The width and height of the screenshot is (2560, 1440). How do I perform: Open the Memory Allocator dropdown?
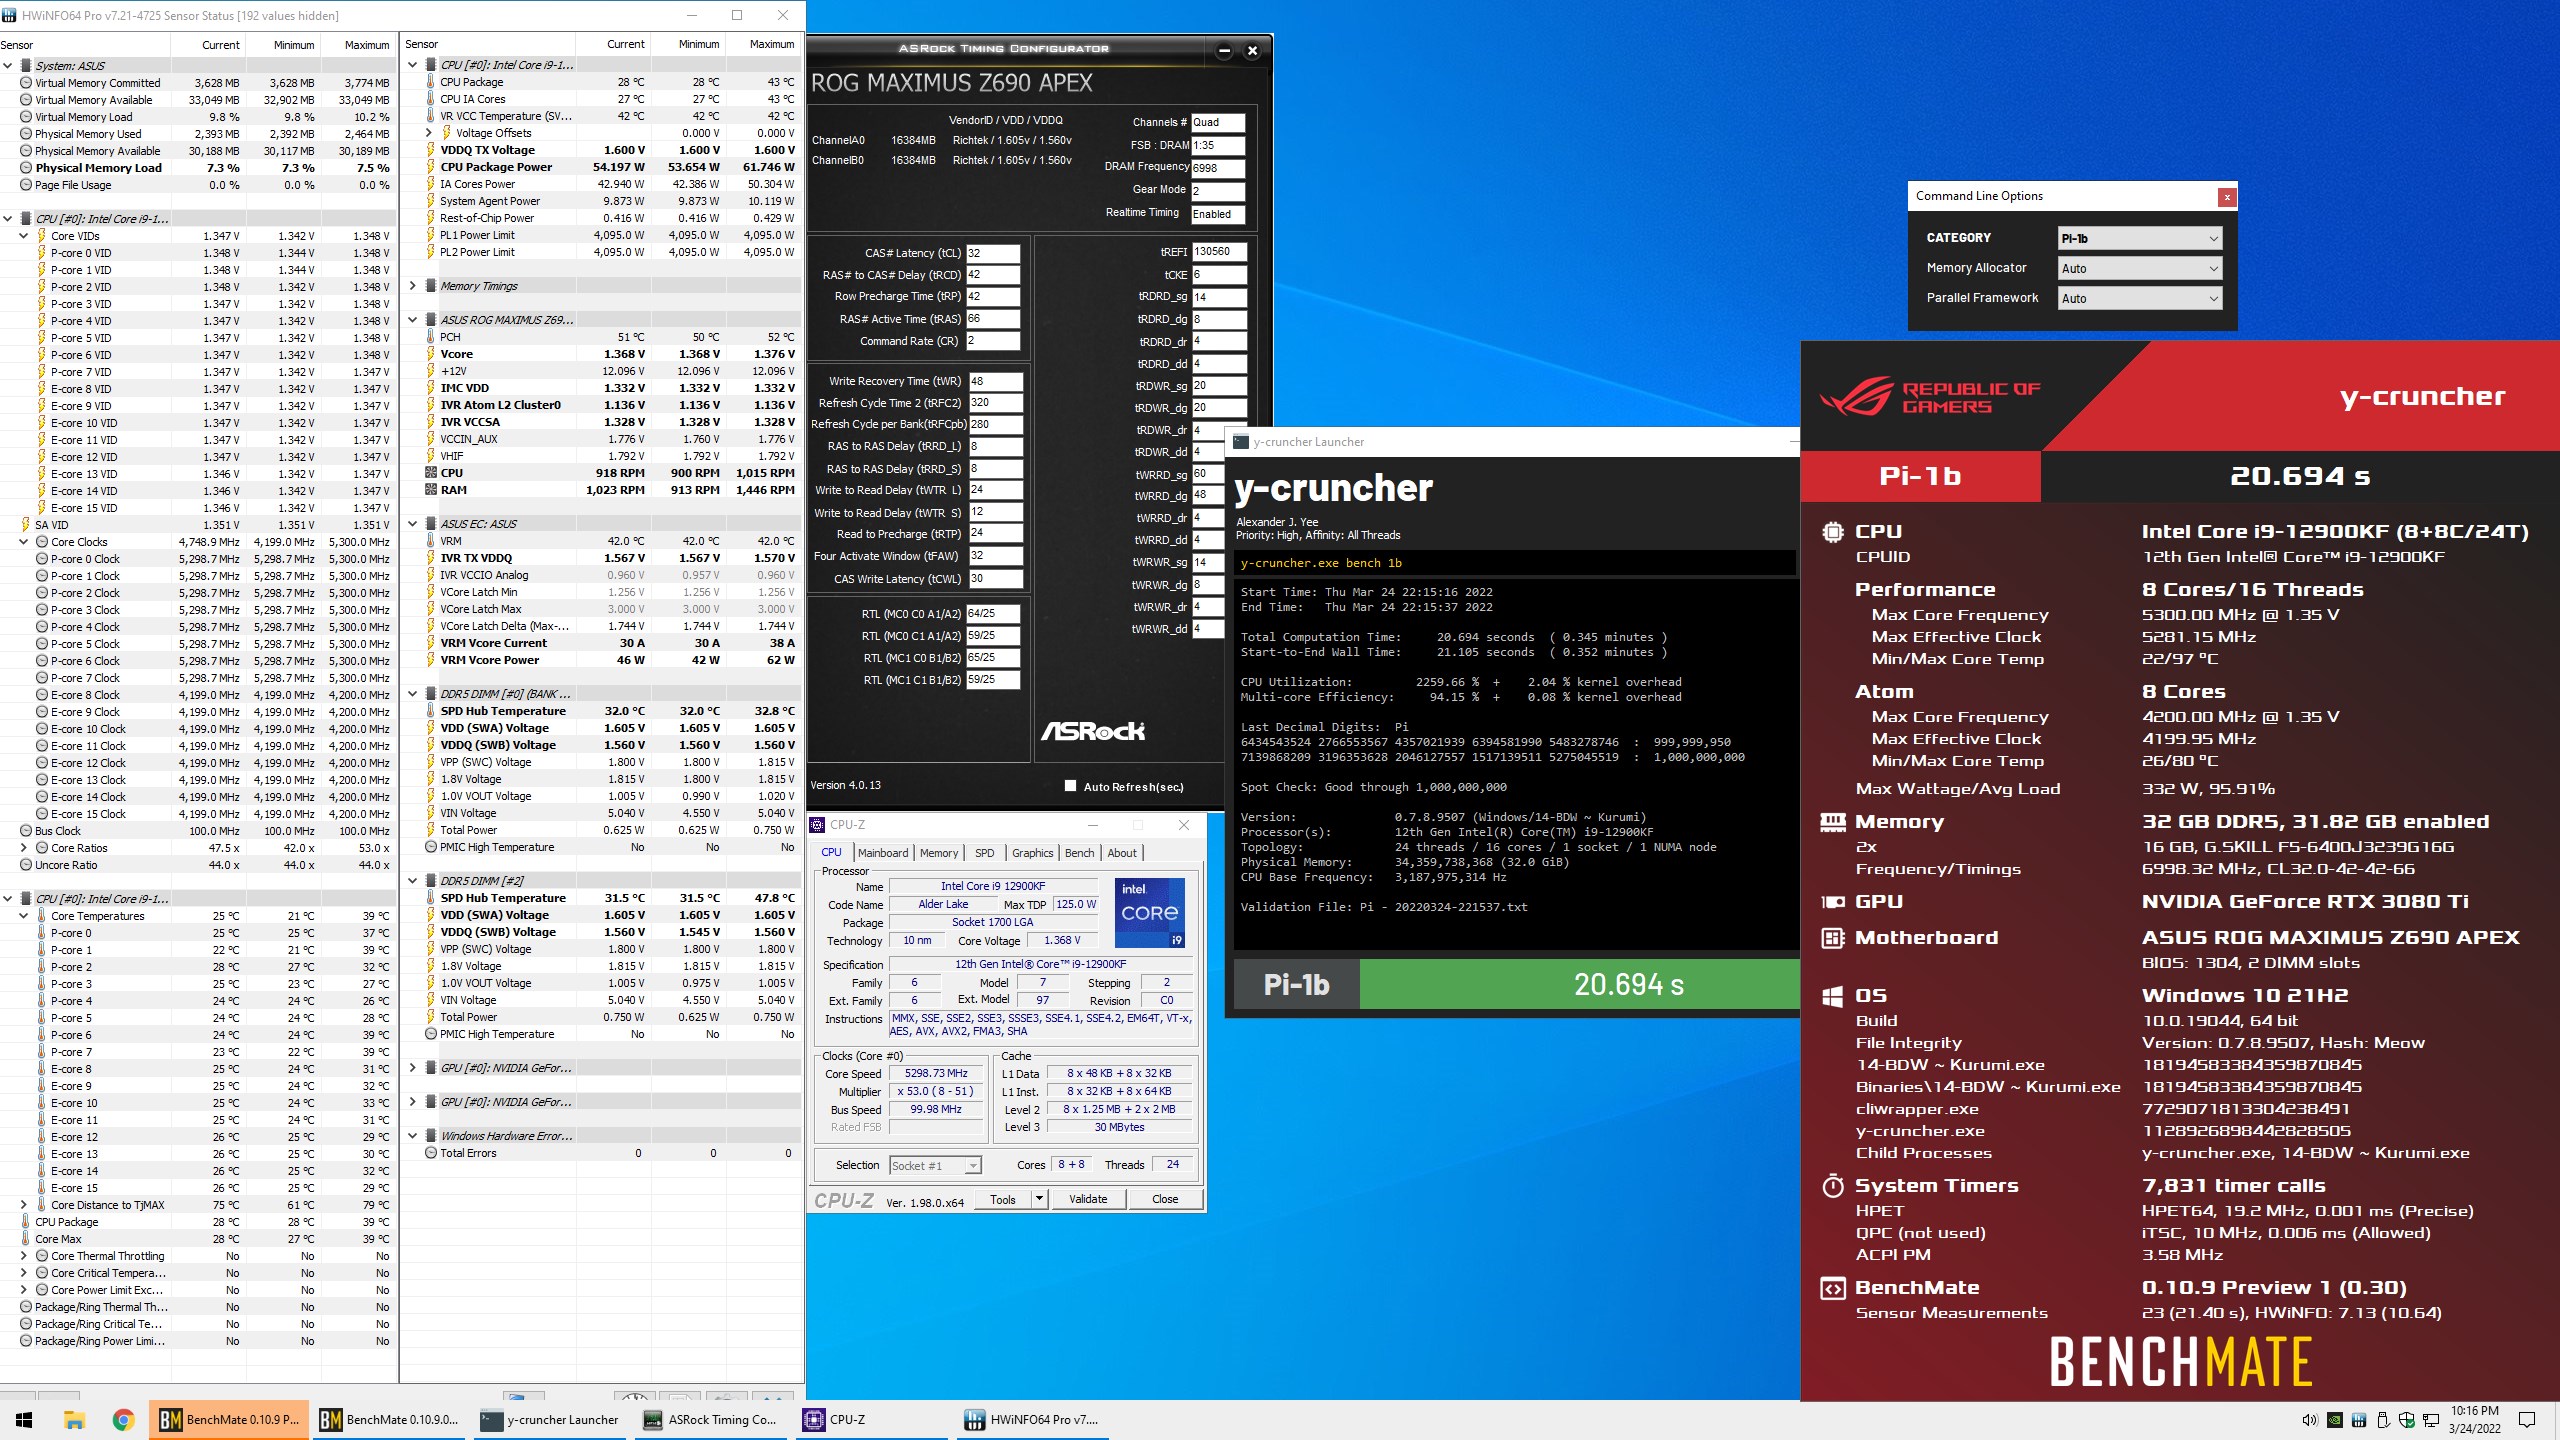[2140, 268]
